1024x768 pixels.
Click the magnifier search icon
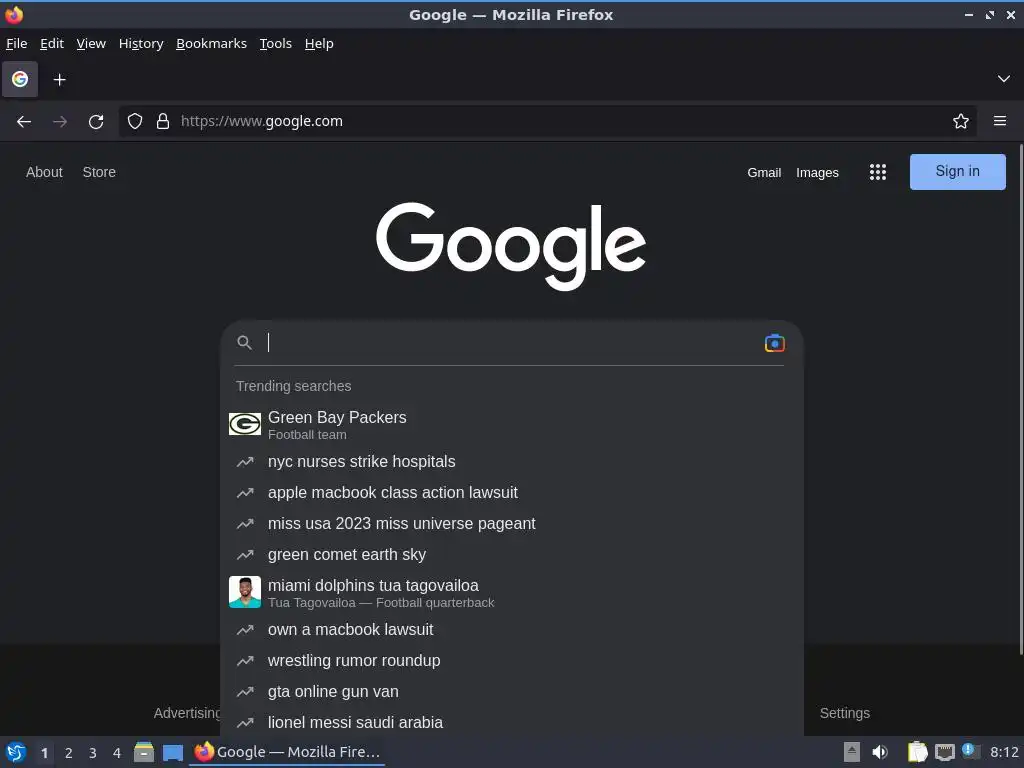click(x=244, y=343)
